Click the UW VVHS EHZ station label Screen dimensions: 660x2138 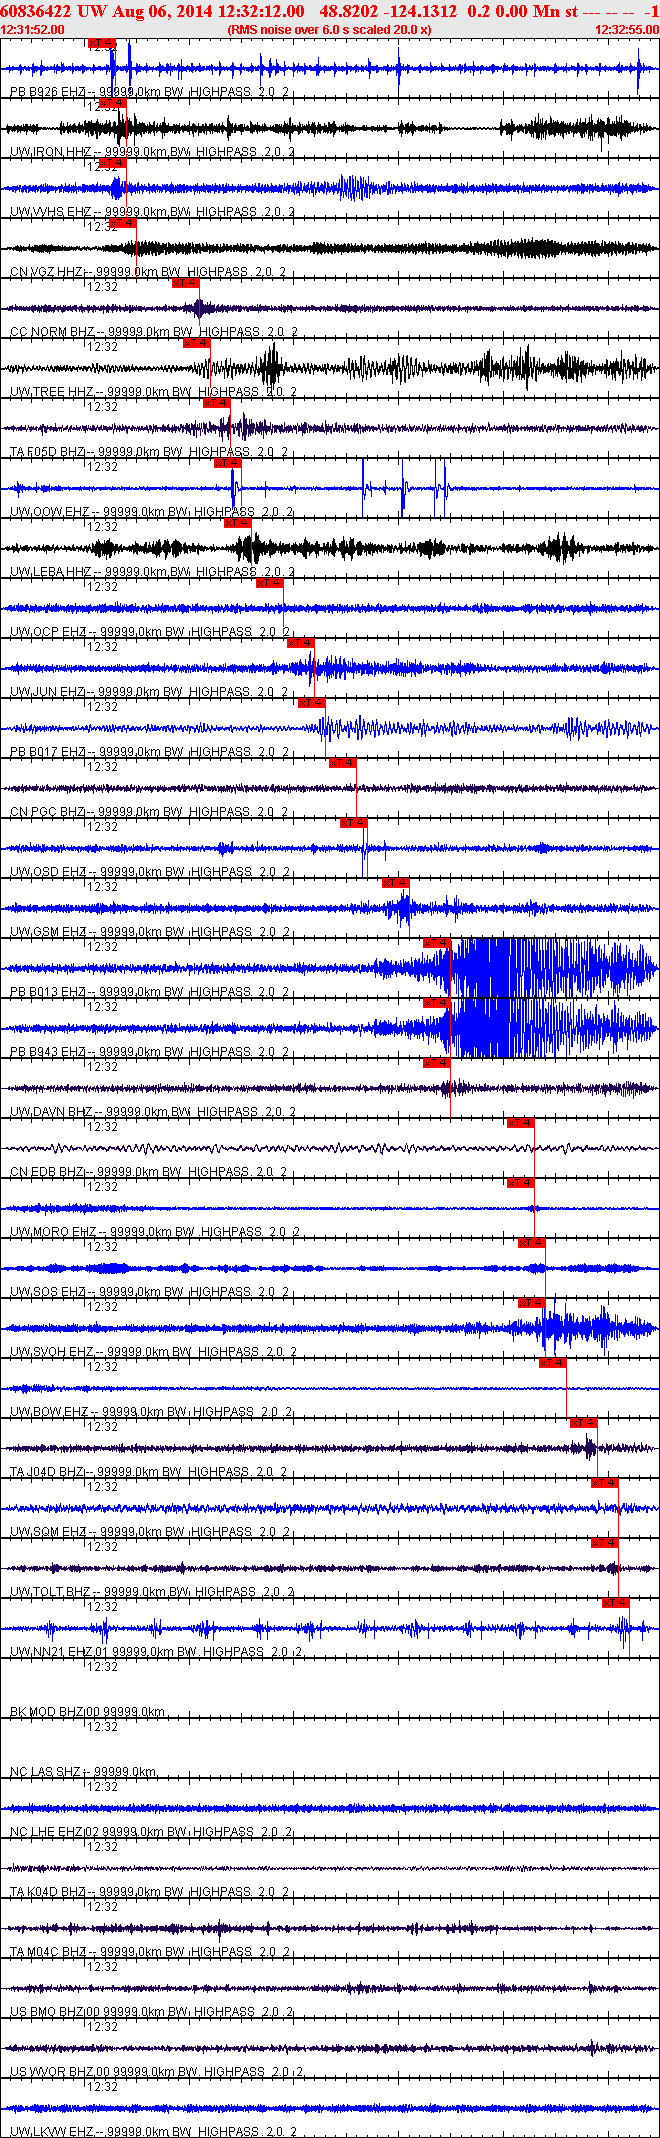coord(51,211)
